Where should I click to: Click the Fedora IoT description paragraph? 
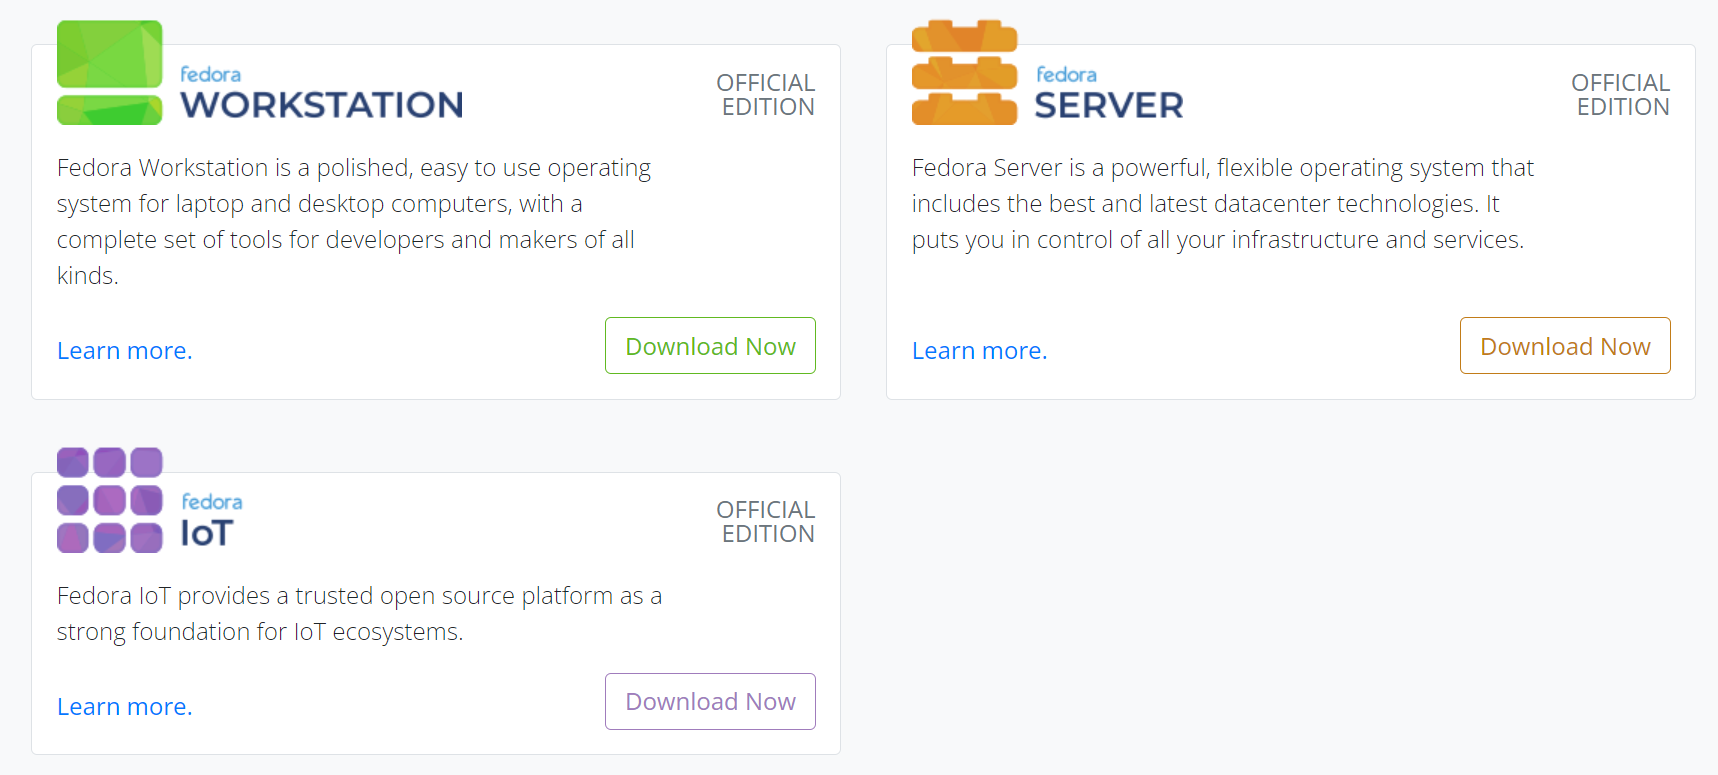[360, 614]
